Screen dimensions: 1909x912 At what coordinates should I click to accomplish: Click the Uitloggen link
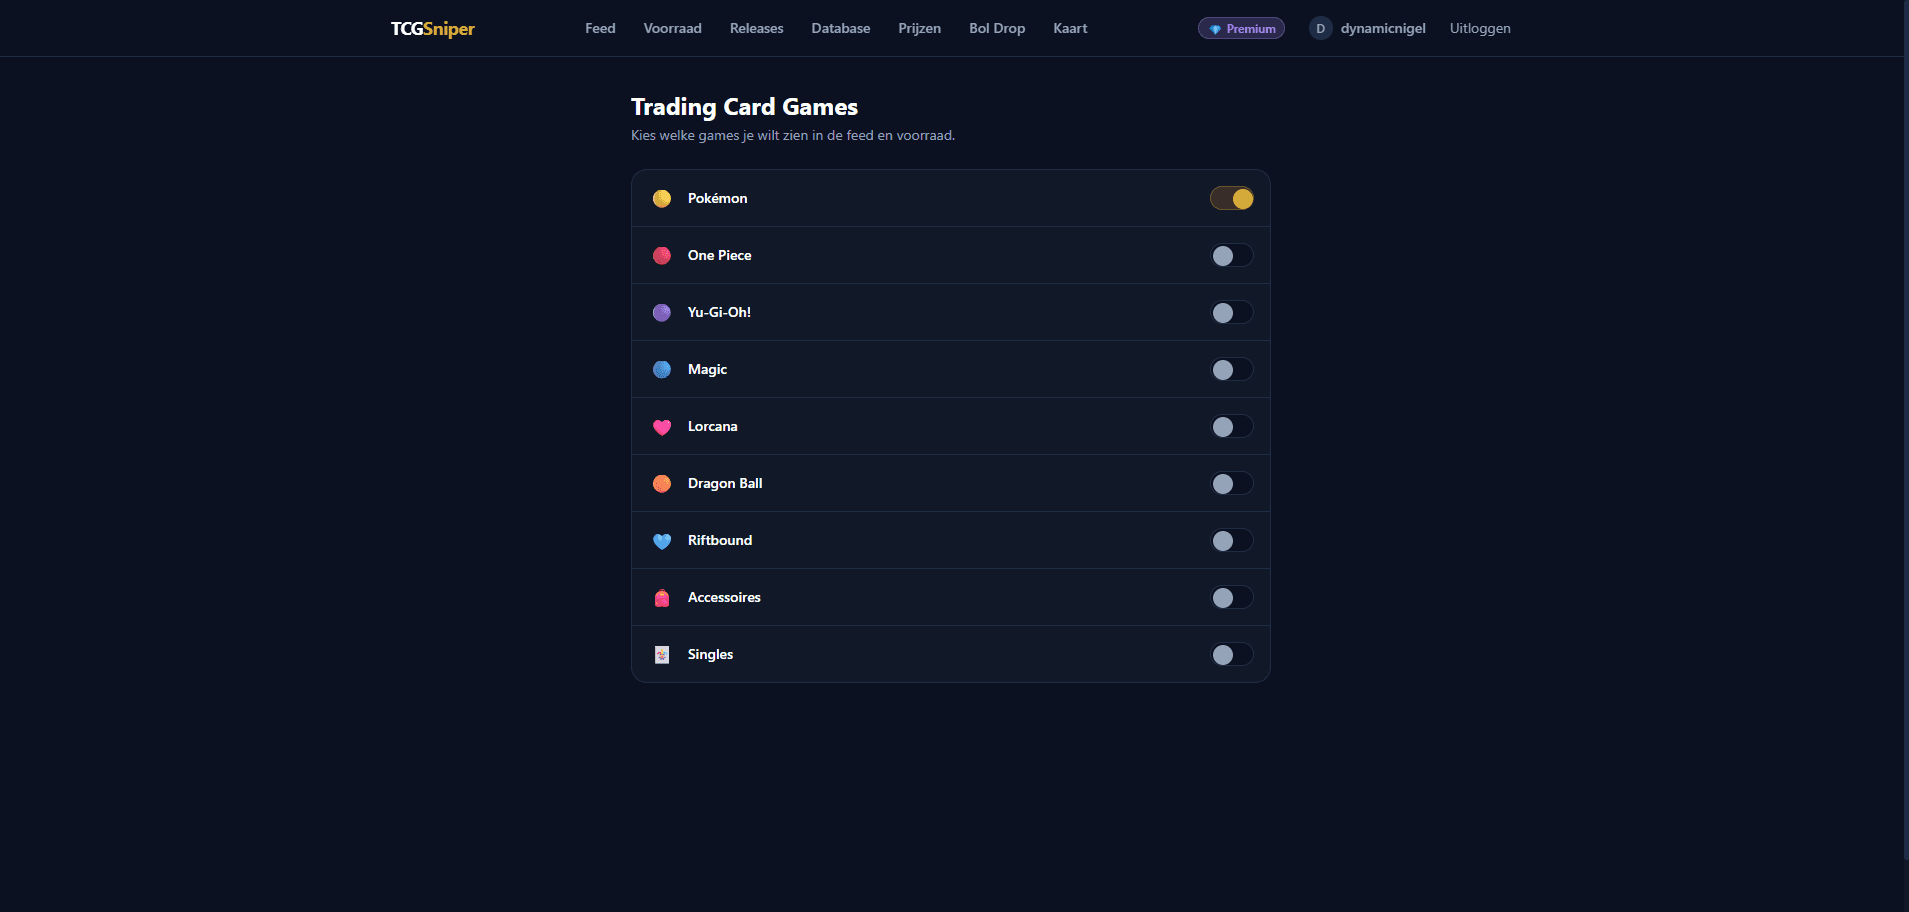pos(1479,29)
